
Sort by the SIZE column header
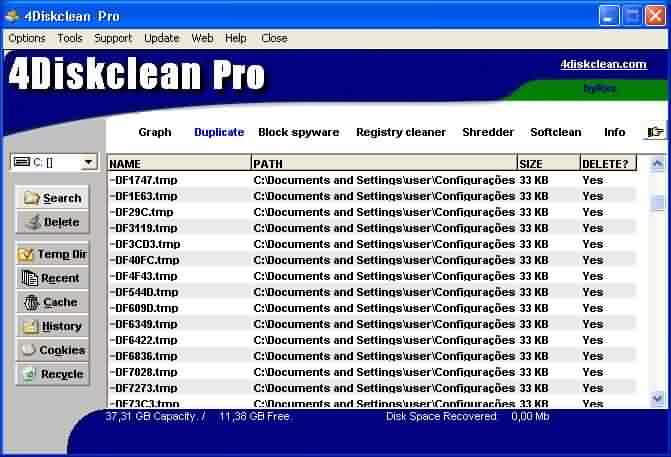click(549, 164)
